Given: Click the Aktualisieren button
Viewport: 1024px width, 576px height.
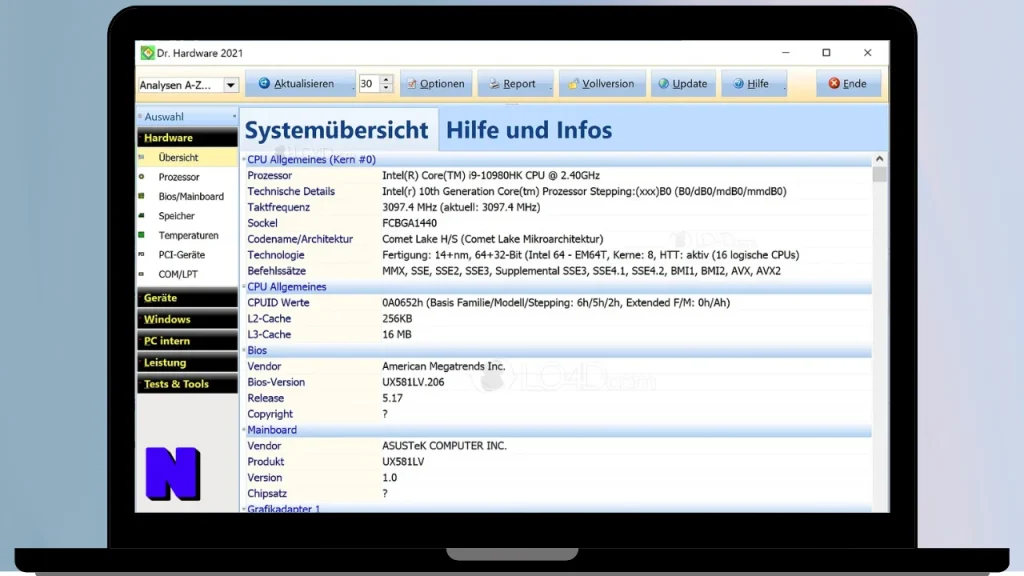Looking at the screenshot, I should coord(300,84).
